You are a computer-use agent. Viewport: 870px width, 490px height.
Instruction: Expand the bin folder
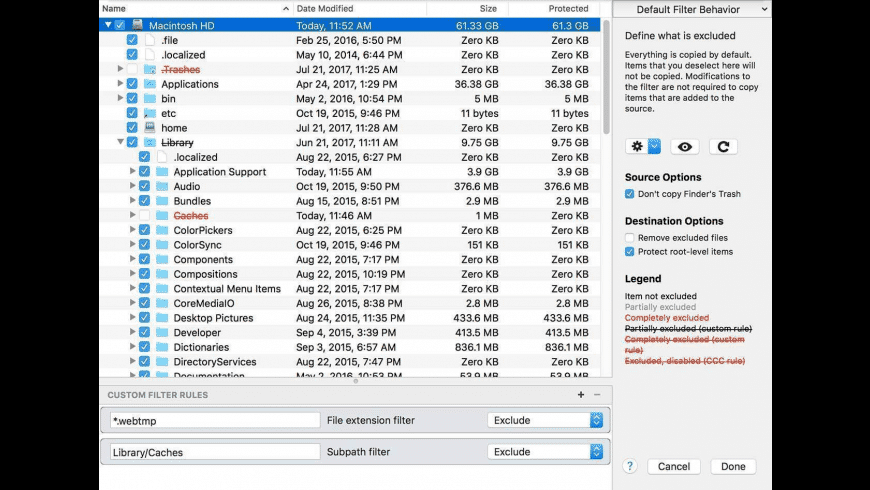(120, 98)
